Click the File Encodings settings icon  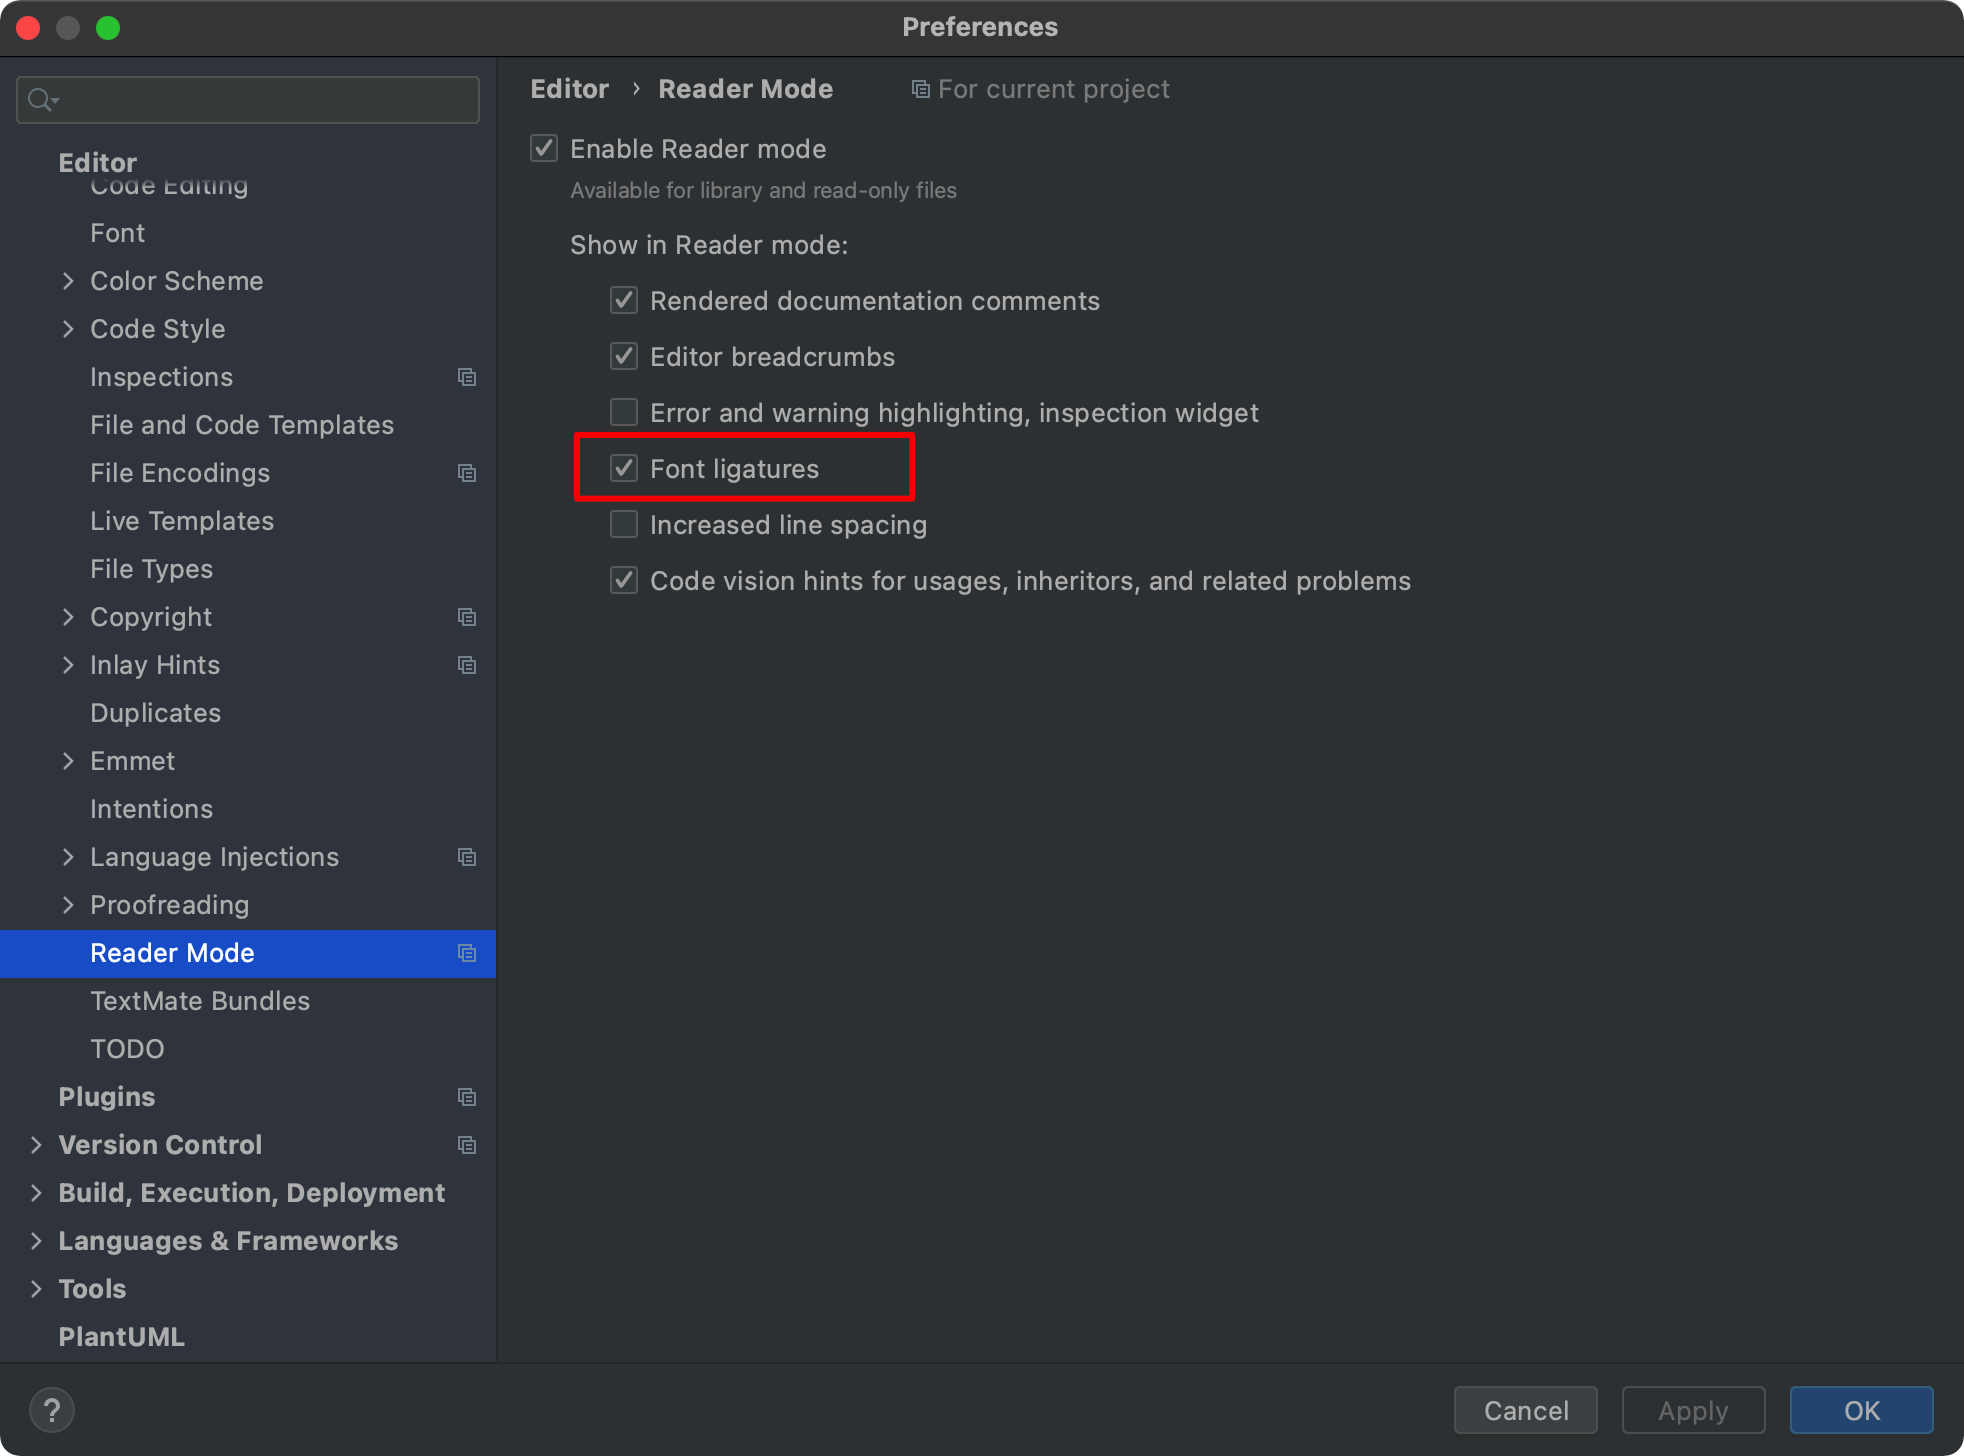(x=467, y=473)
